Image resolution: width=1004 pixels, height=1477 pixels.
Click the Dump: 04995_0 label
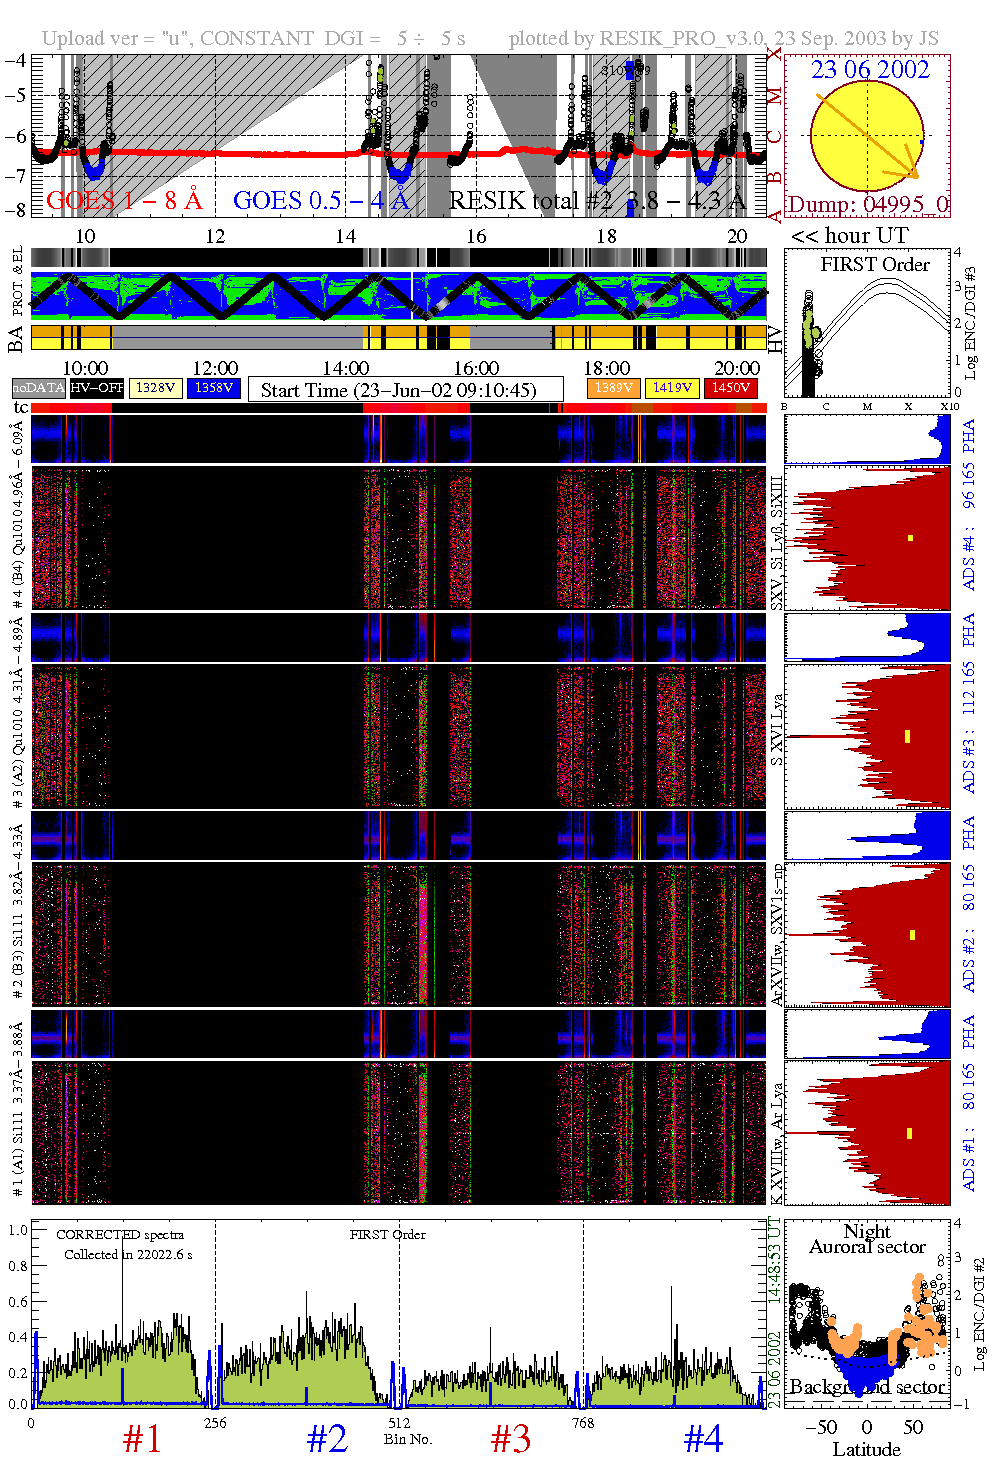point(867,204)
